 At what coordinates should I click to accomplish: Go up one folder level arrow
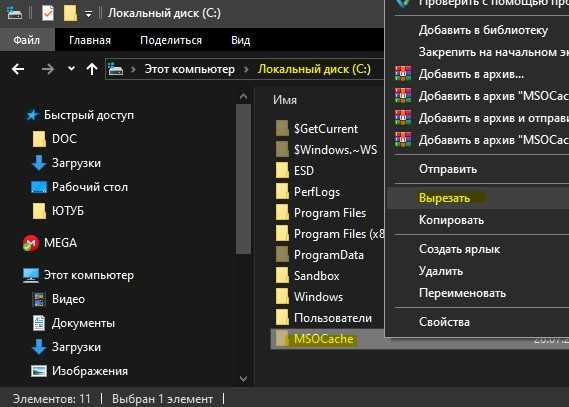click(92, 69)
